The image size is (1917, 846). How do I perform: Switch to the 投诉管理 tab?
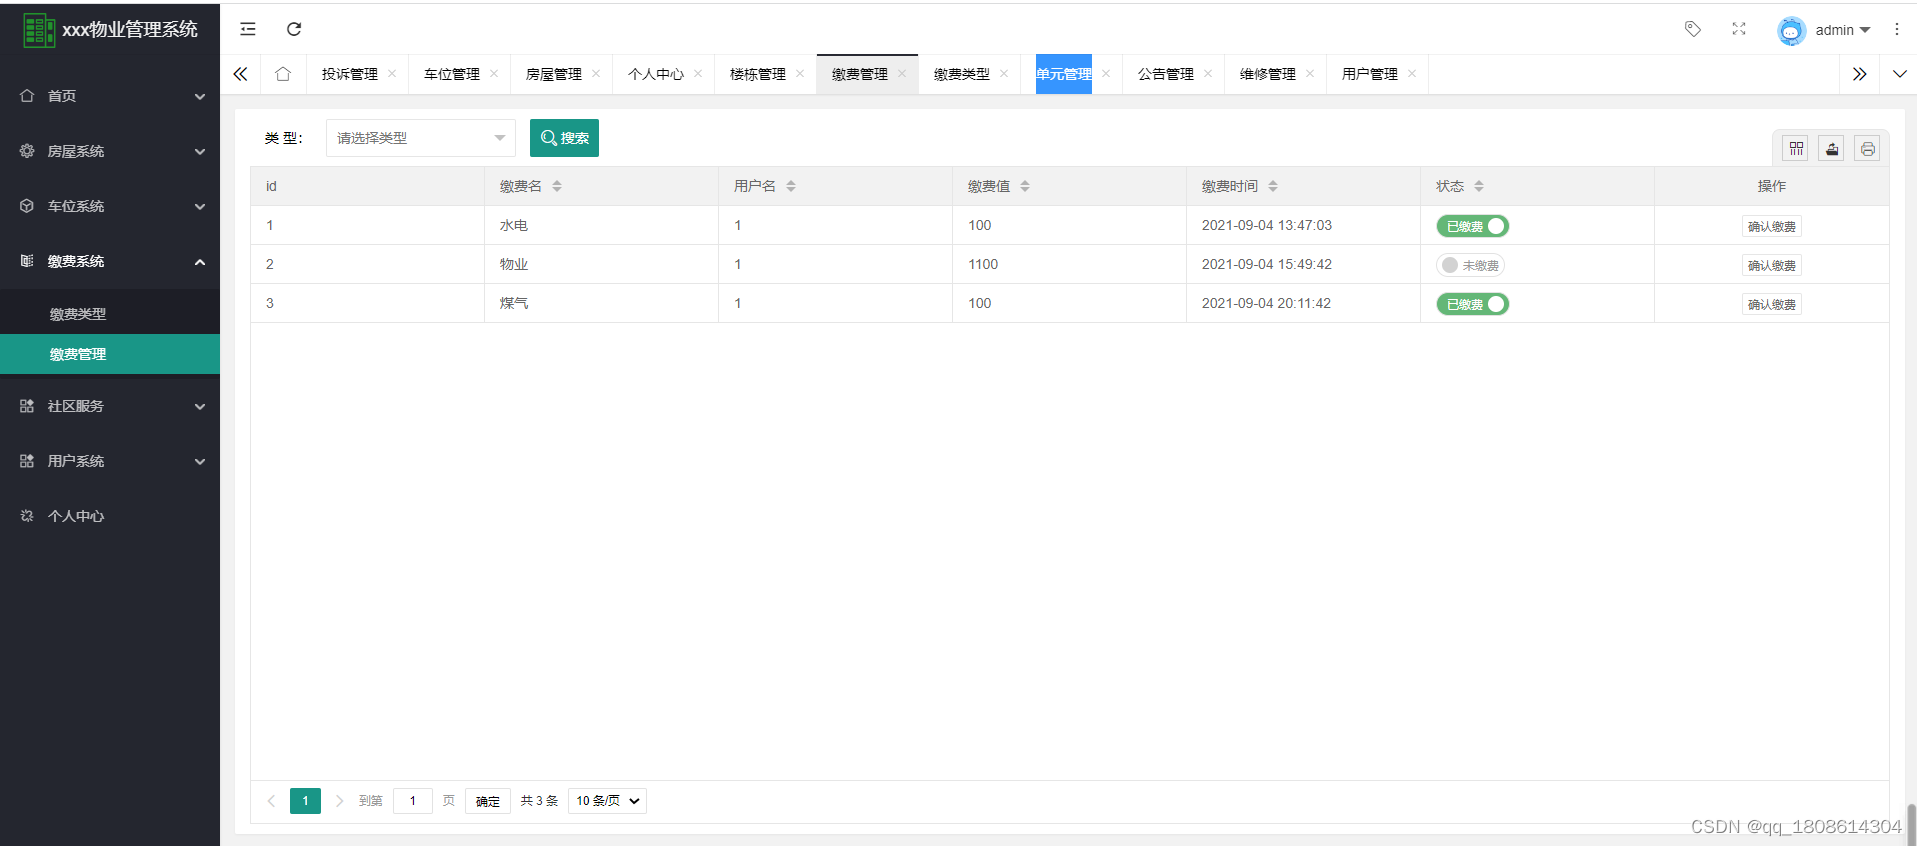(x=350, y=74)
